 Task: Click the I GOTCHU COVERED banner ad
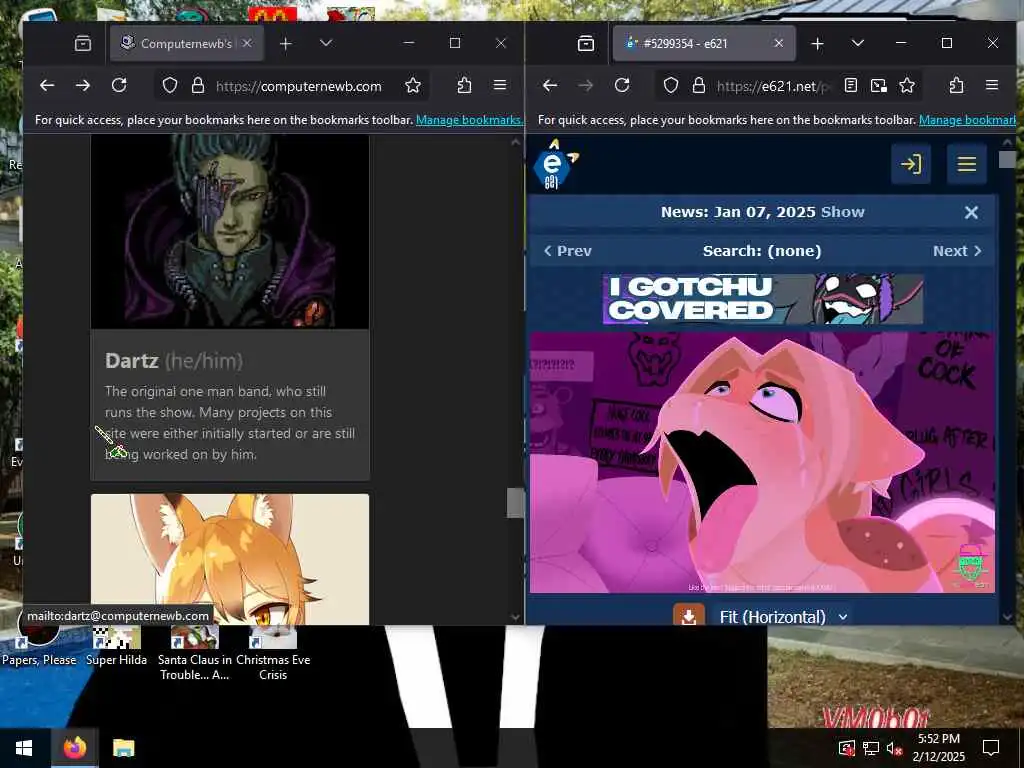763,299
